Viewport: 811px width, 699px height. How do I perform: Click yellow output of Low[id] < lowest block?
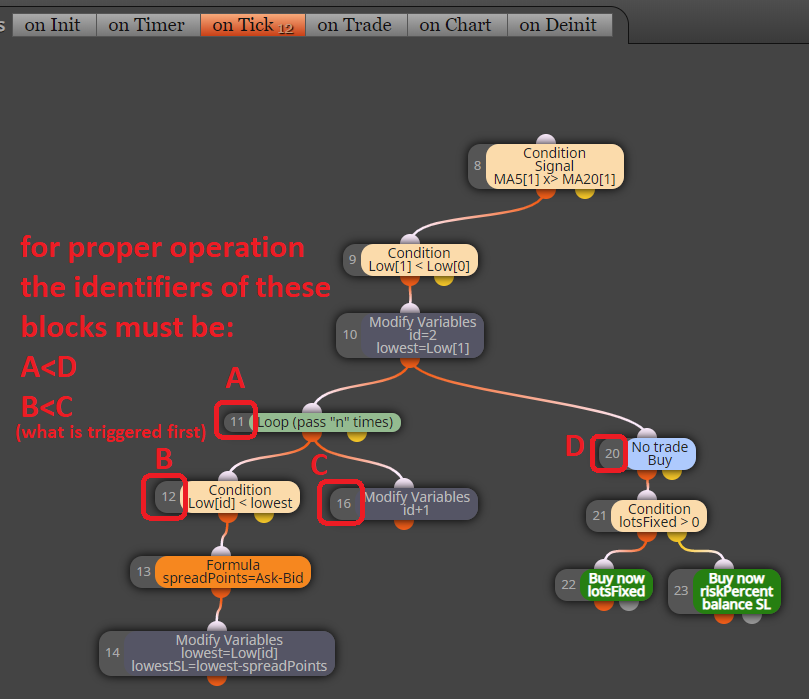coord(264,517)
